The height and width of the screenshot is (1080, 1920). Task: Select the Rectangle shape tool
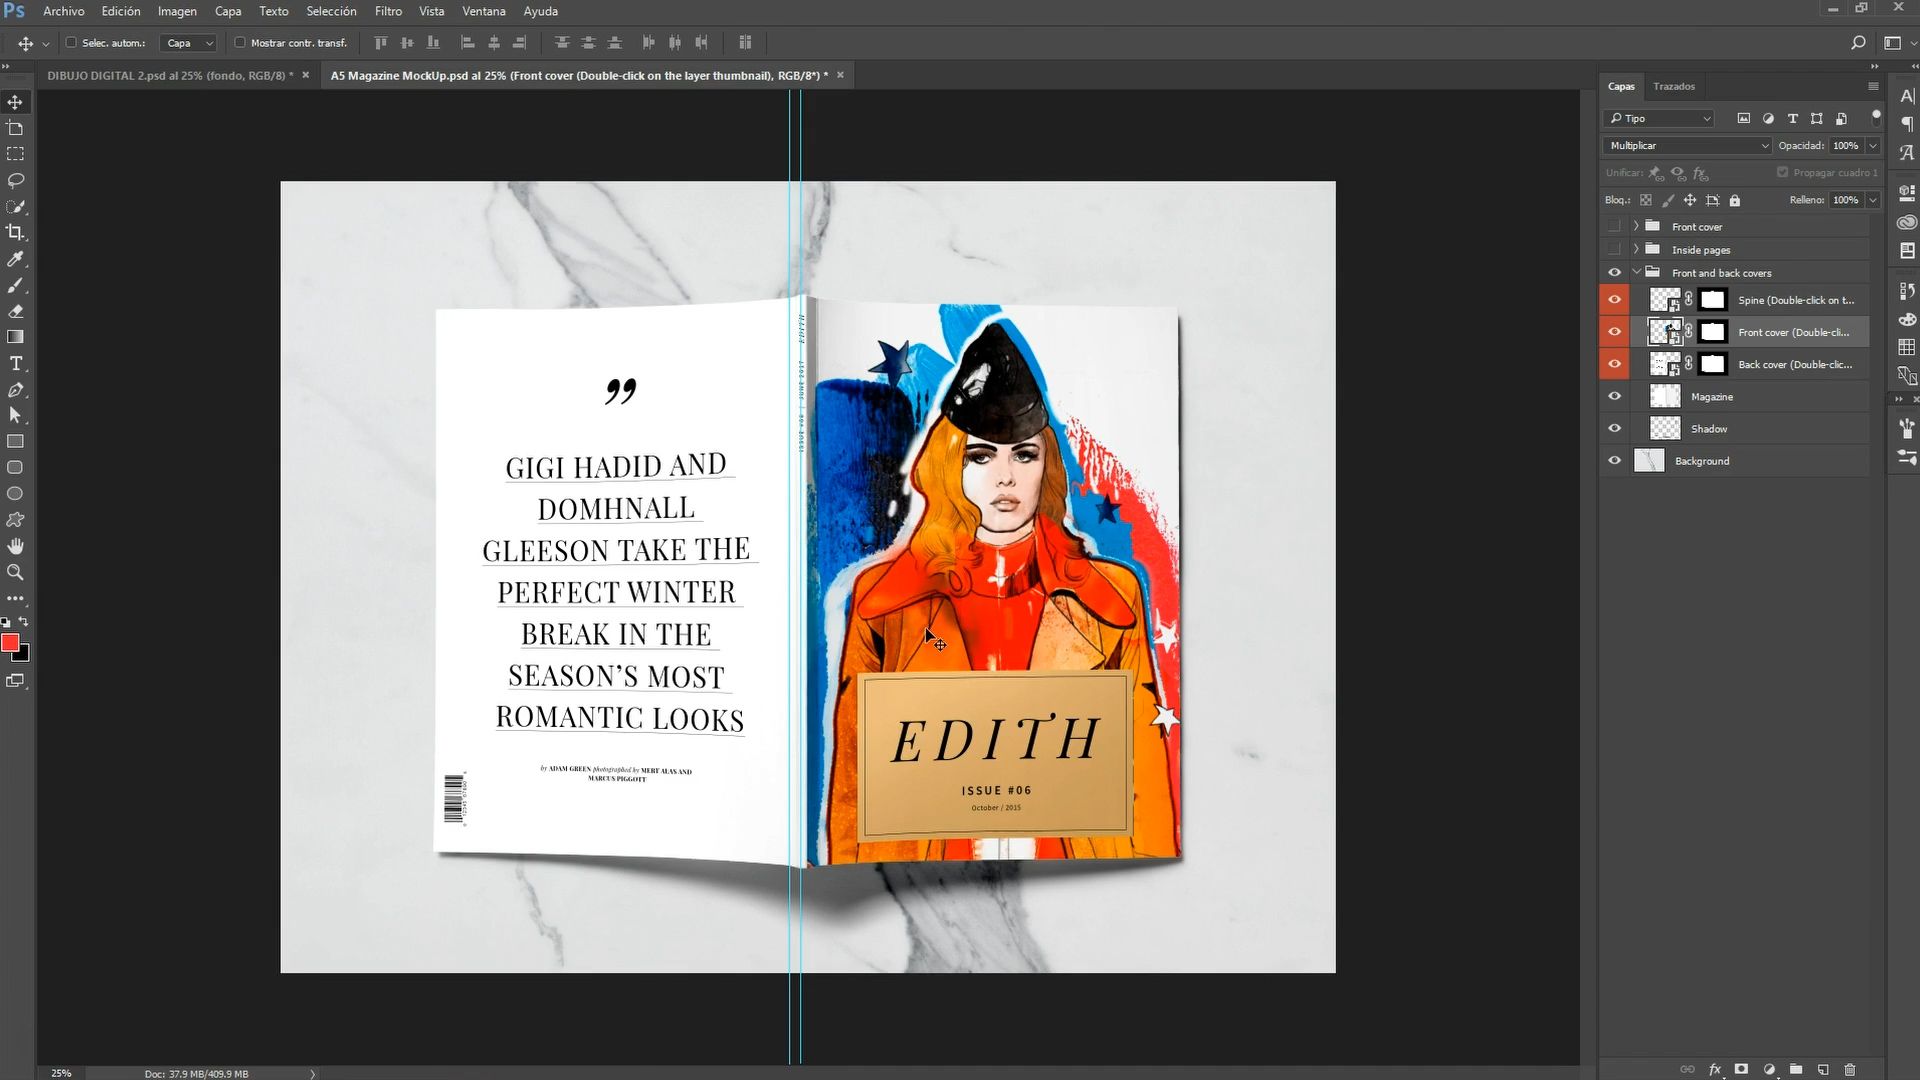(x=15, y=441)
